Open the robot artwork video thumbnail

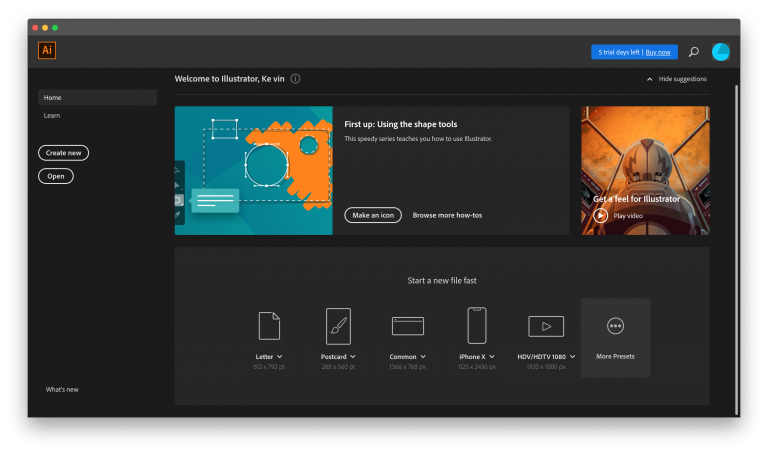click(645, 170)
